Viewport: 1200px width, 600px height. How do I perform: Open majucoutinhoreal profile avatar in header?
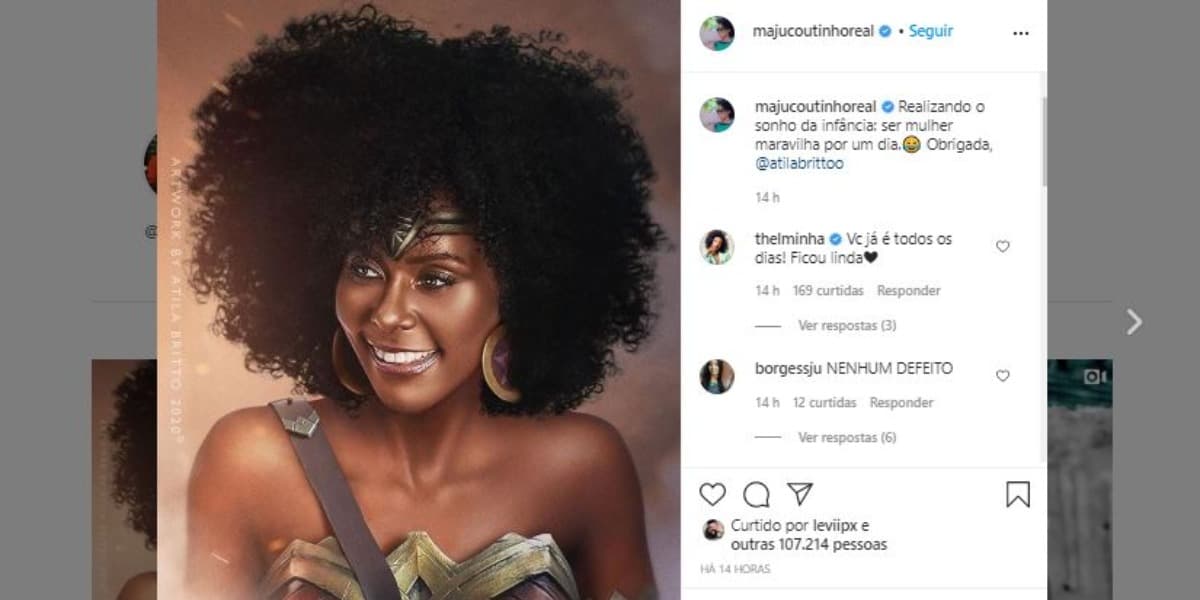click(x=717, y=33)
